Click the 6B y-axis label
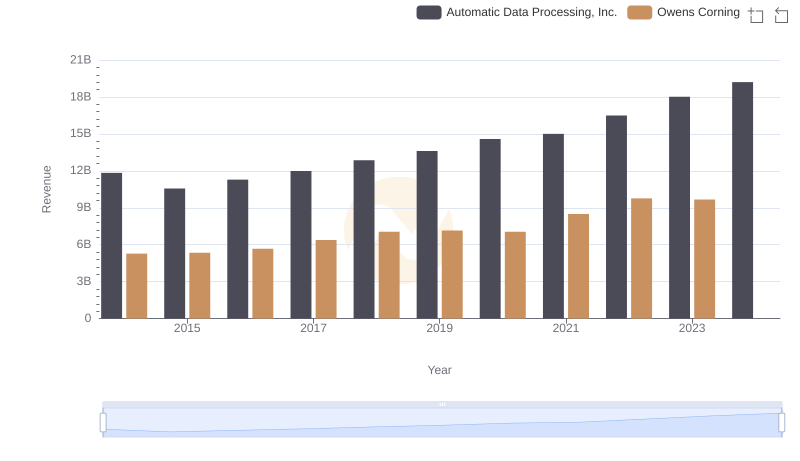This screenshot has width=800, height=461. click(x=84, y=244)
